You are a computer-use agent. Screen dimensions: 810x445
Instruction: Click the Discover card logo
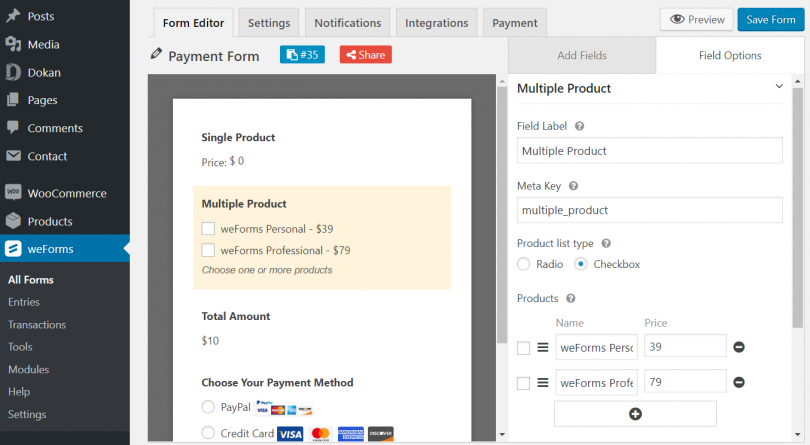(x=381, y=434)
